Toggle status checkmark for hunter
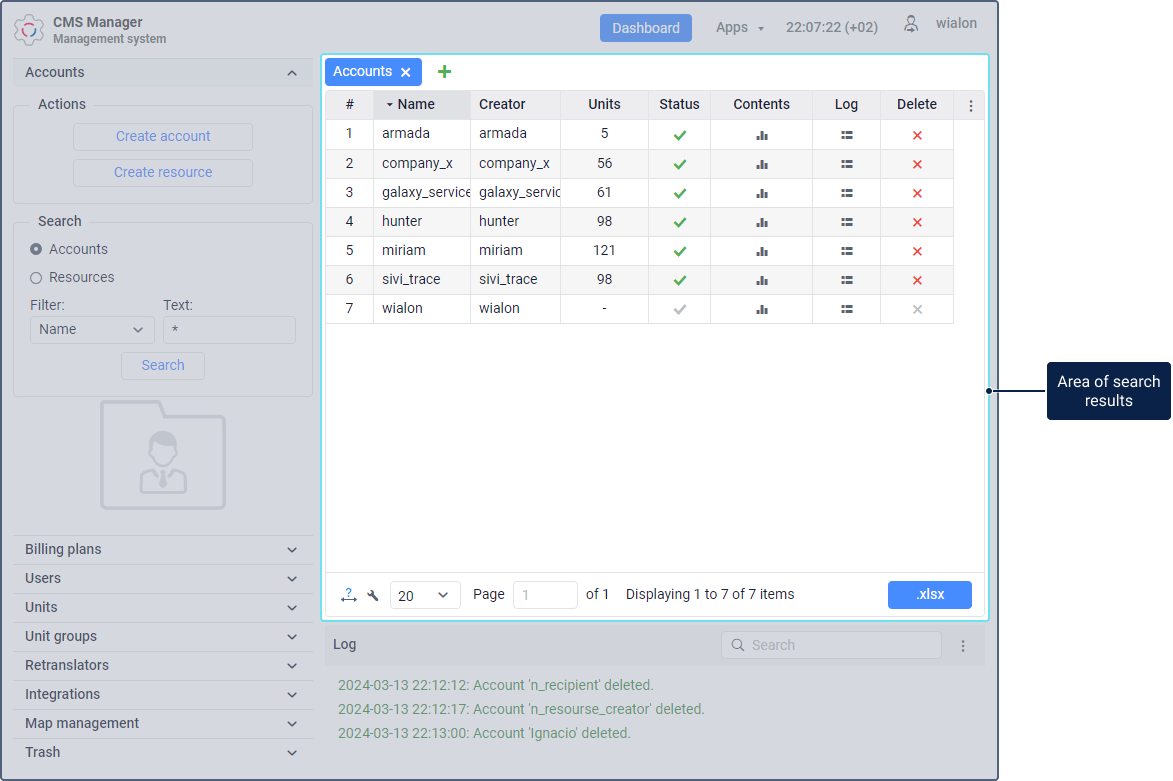The height and width of the screenshot is (781, 1173). point(679,222)
